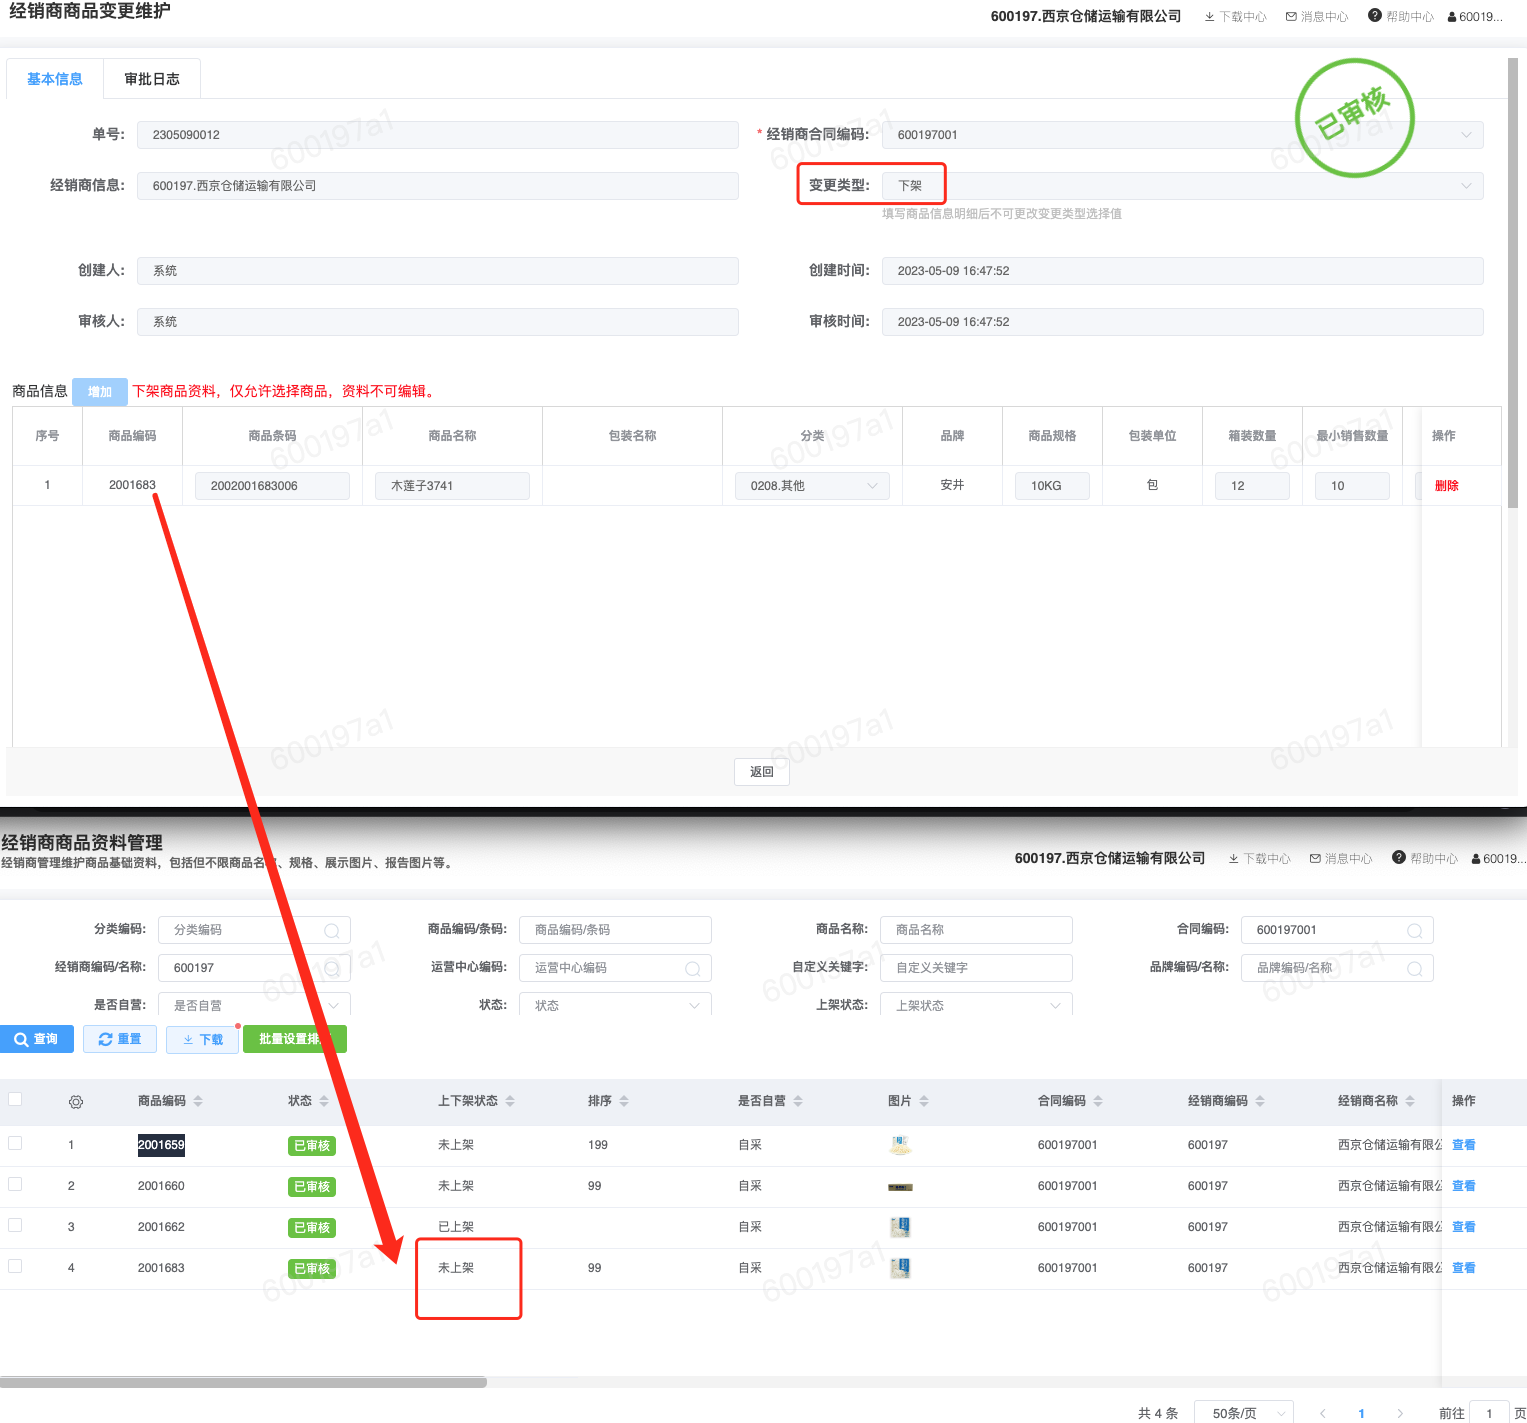
Task: Open the 50条/页 page size dropdown
Action: click(1243, 1412)
